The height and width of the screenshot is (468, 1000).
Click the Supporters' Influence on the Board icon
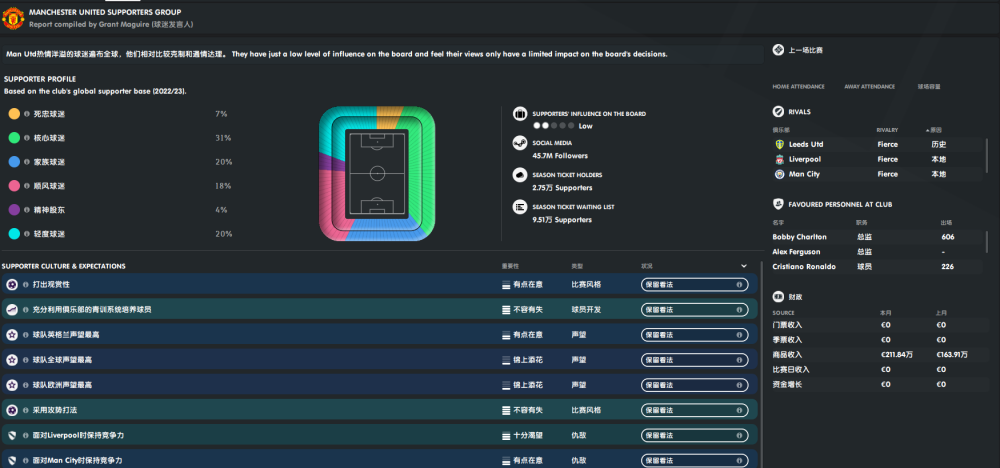(x=520, y=114)
